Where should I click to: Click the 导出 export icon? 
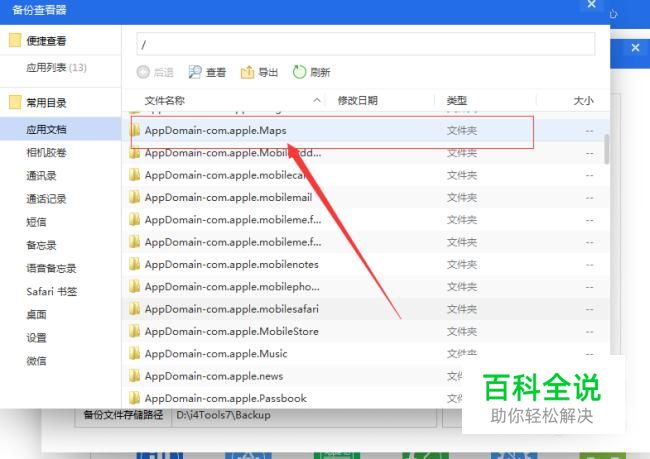(247, 72)
